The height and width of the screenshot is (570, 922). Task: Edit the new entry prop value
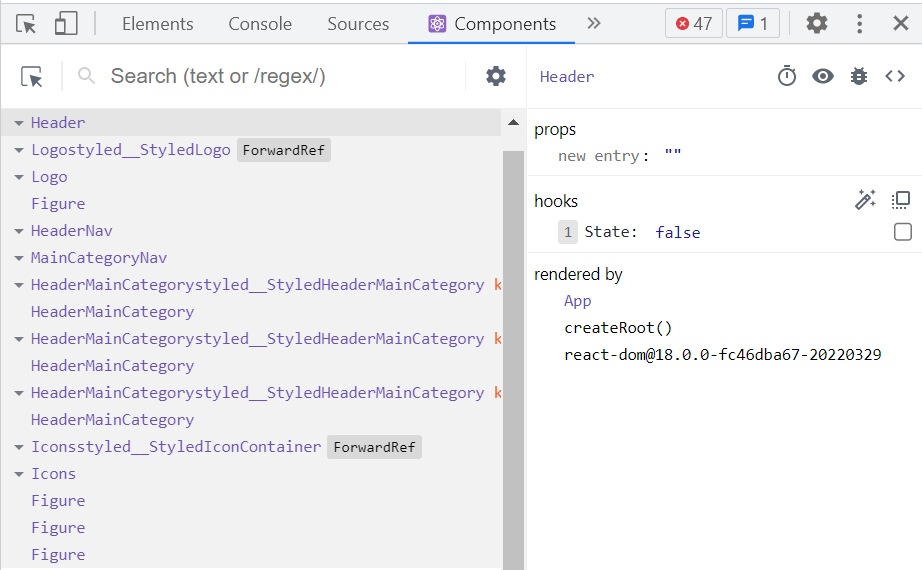click(673, 155)
